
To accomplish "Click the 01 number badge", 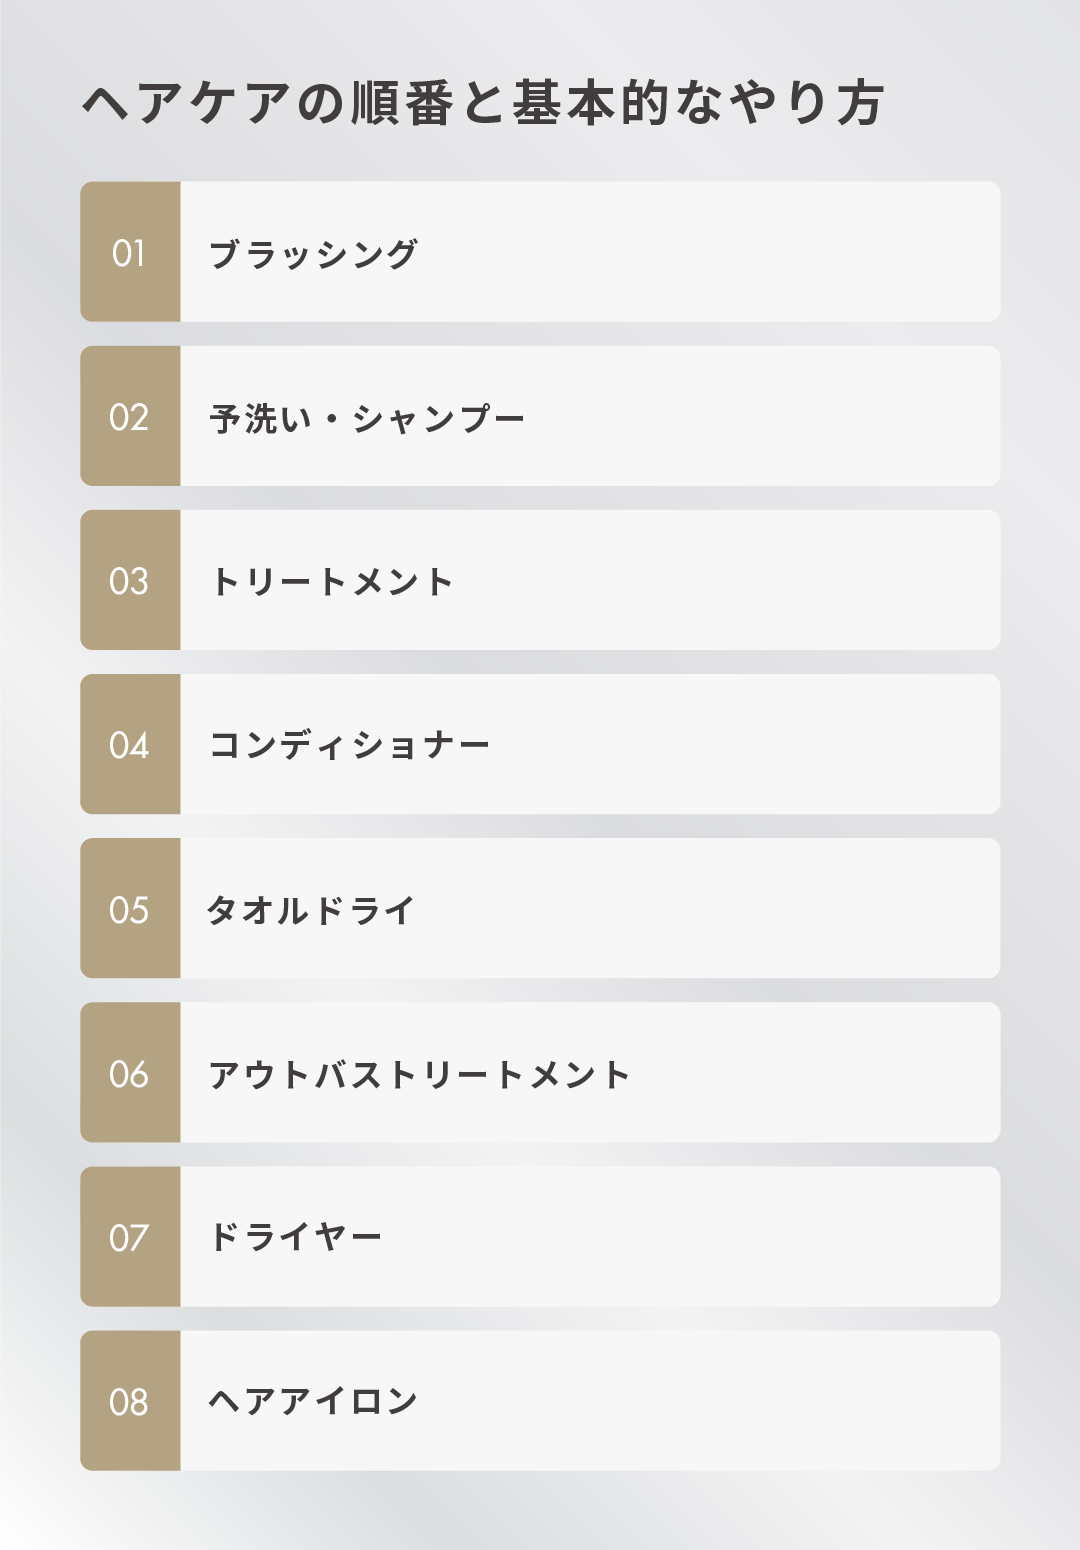I will (130, 252).
